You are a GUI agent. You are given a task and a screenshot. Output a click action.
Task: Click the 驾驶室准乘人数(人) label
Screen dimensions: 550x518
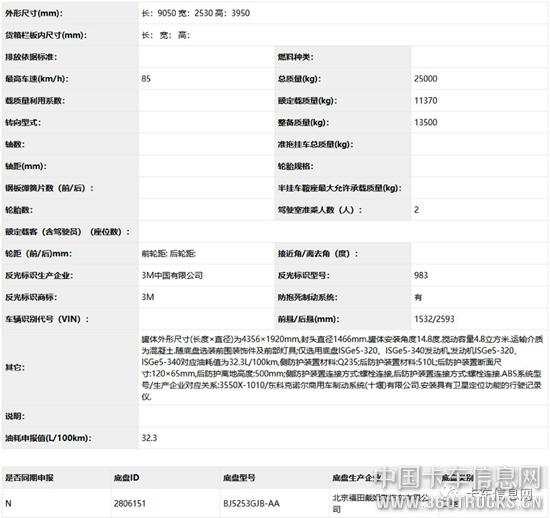(x=320, y=210)
